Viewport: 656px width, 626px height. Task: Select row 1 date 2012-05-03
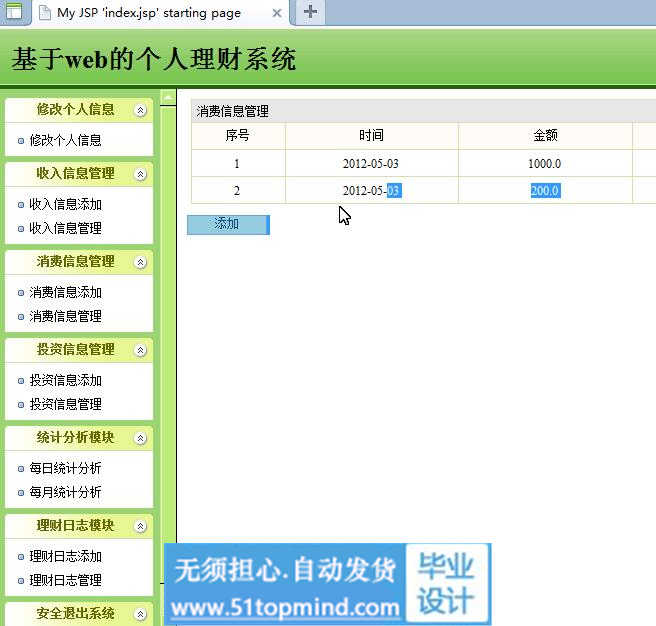(x=371, y=163)
